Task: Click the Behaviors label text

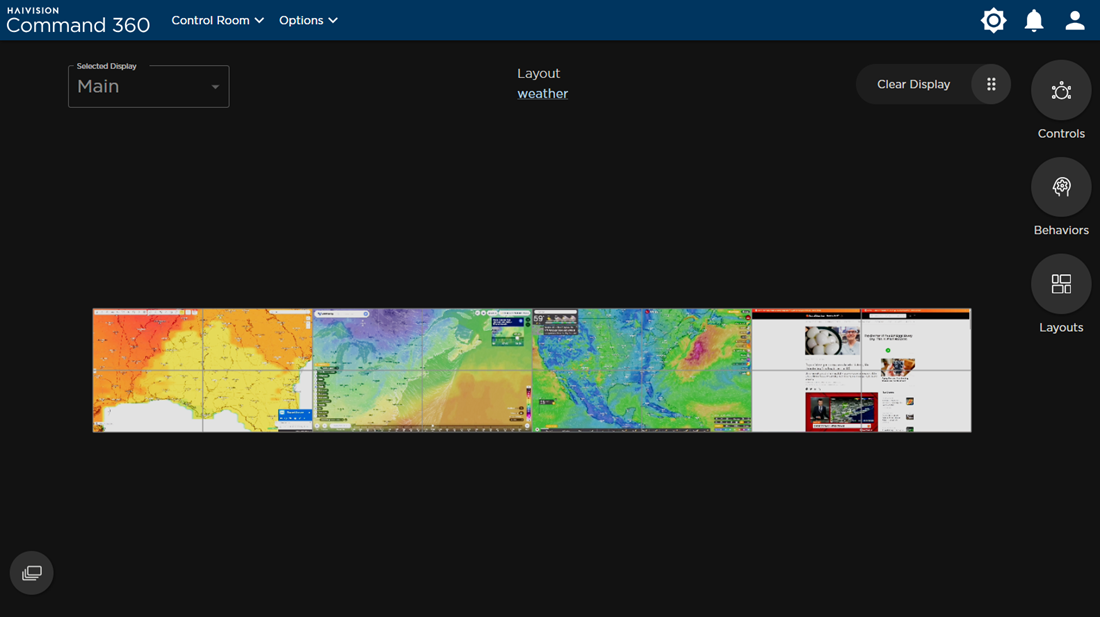Action: pyautogui.click(x=1061, y=230)
